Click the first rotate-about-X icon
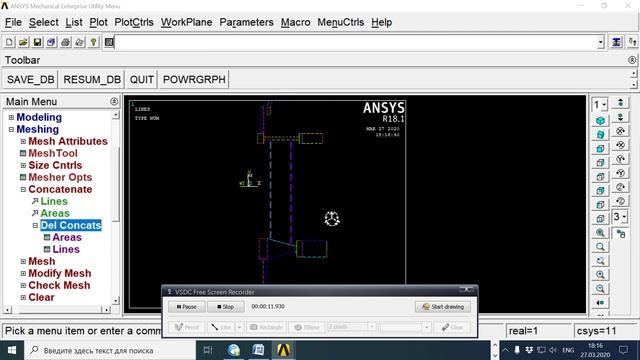640x360 pixels. (x=620, y=131)
